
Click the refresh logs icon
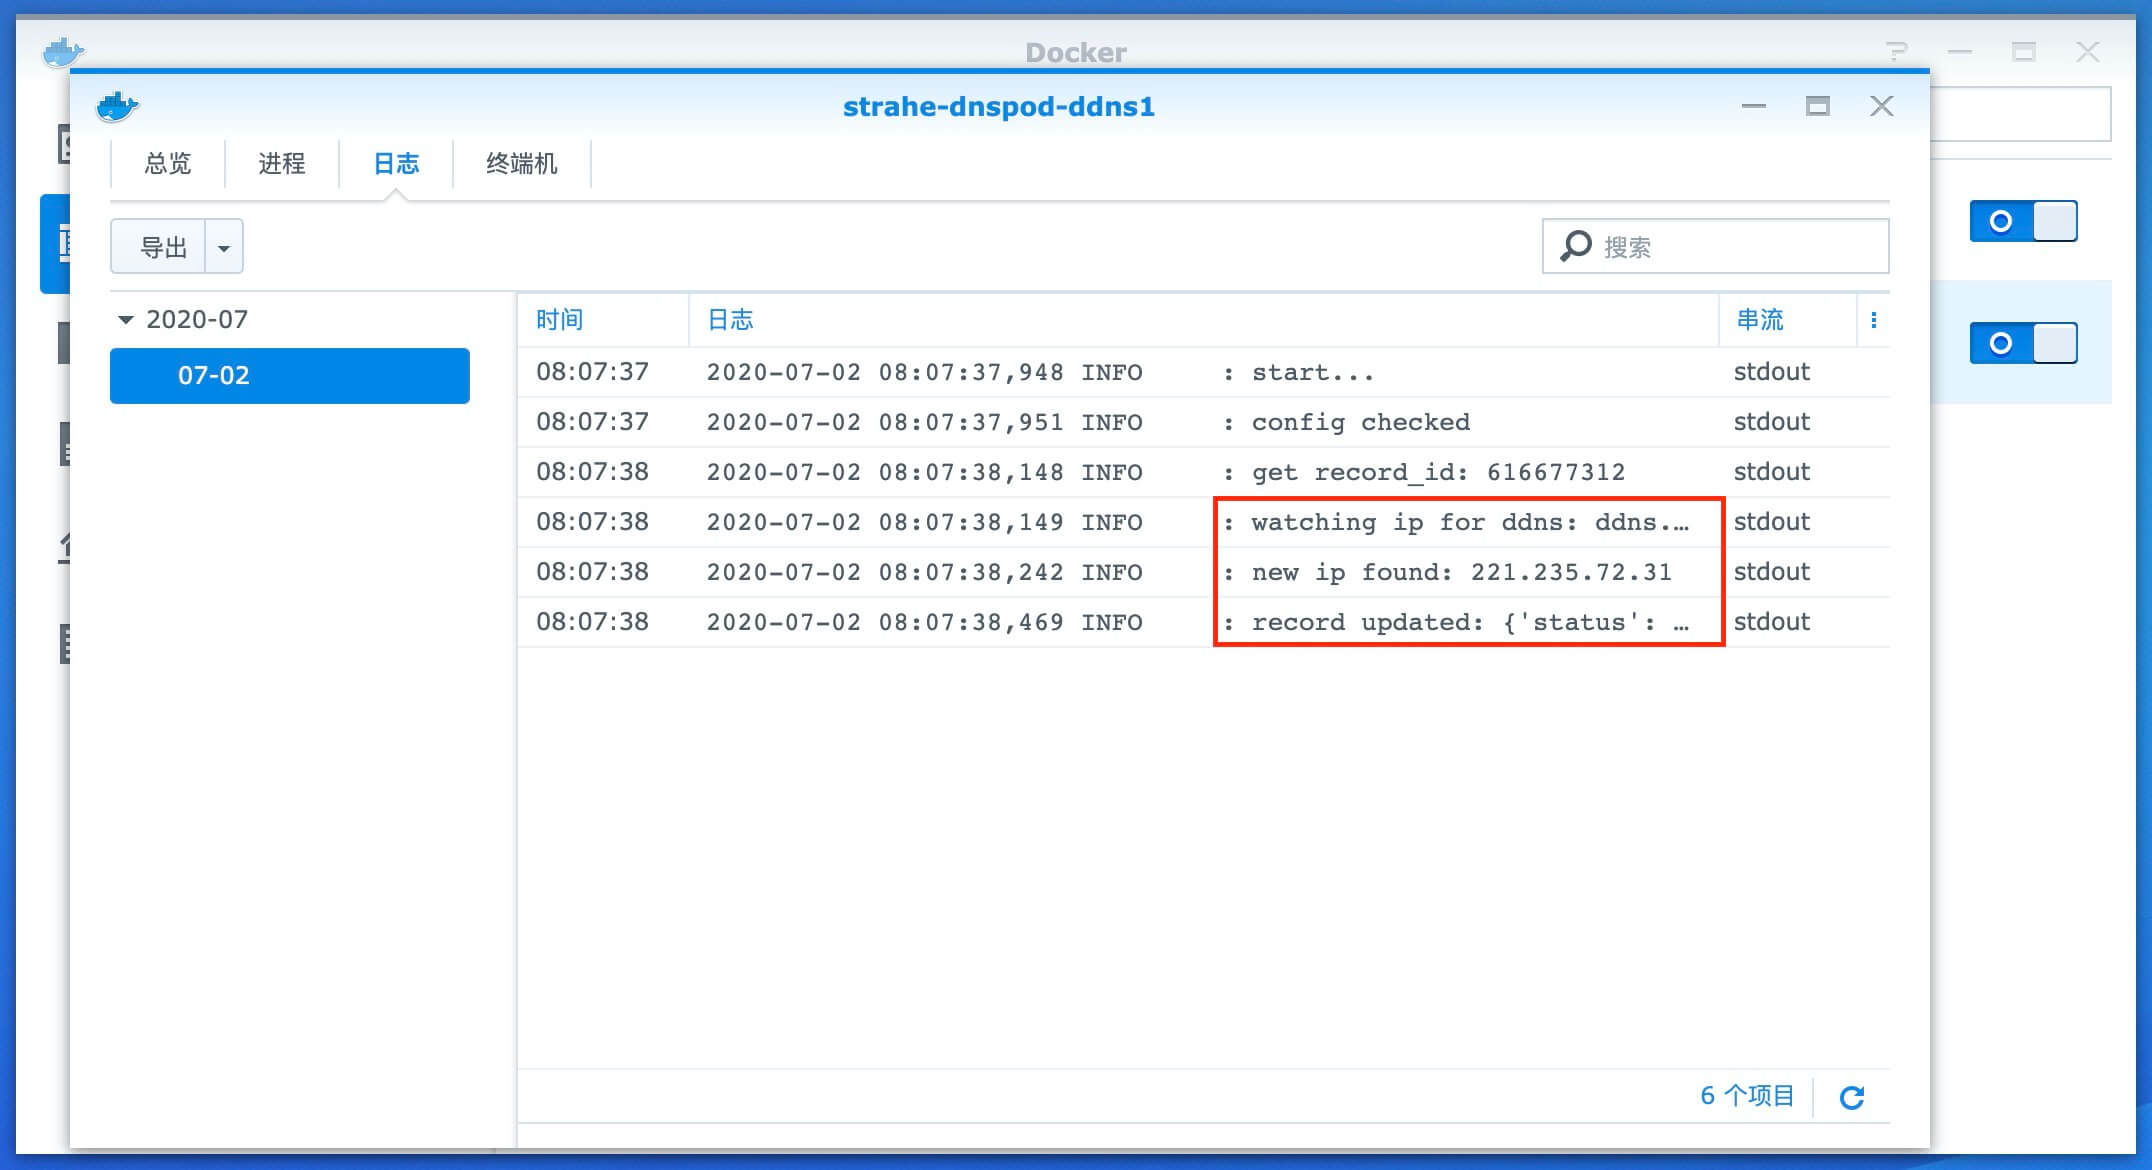click(x=1851, y=1097)
